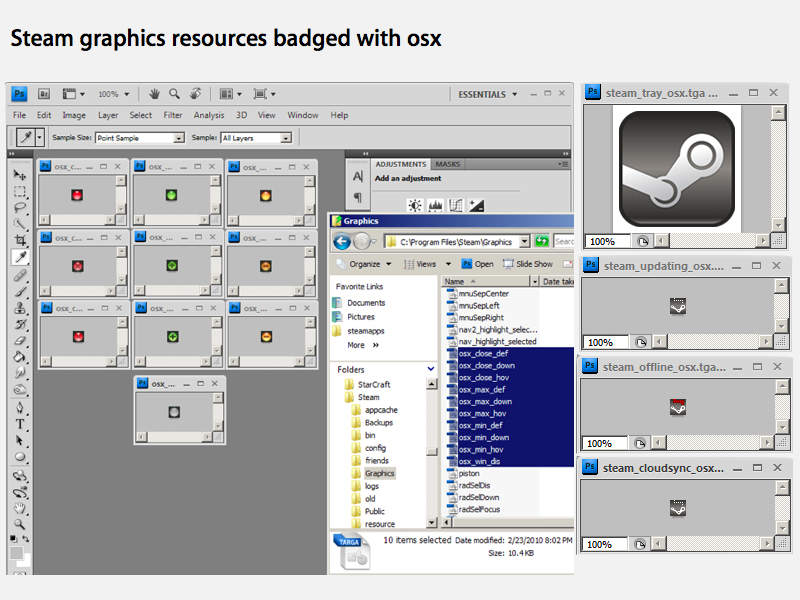Open the File menu
This screenshot has width=800, height=600.
(19, 115)
